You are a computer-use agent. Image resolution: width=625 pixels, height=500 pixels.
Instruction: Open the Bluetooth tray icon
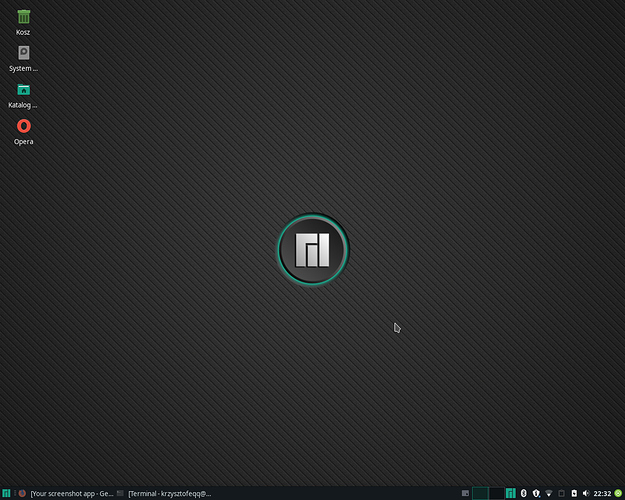(524, 493)
